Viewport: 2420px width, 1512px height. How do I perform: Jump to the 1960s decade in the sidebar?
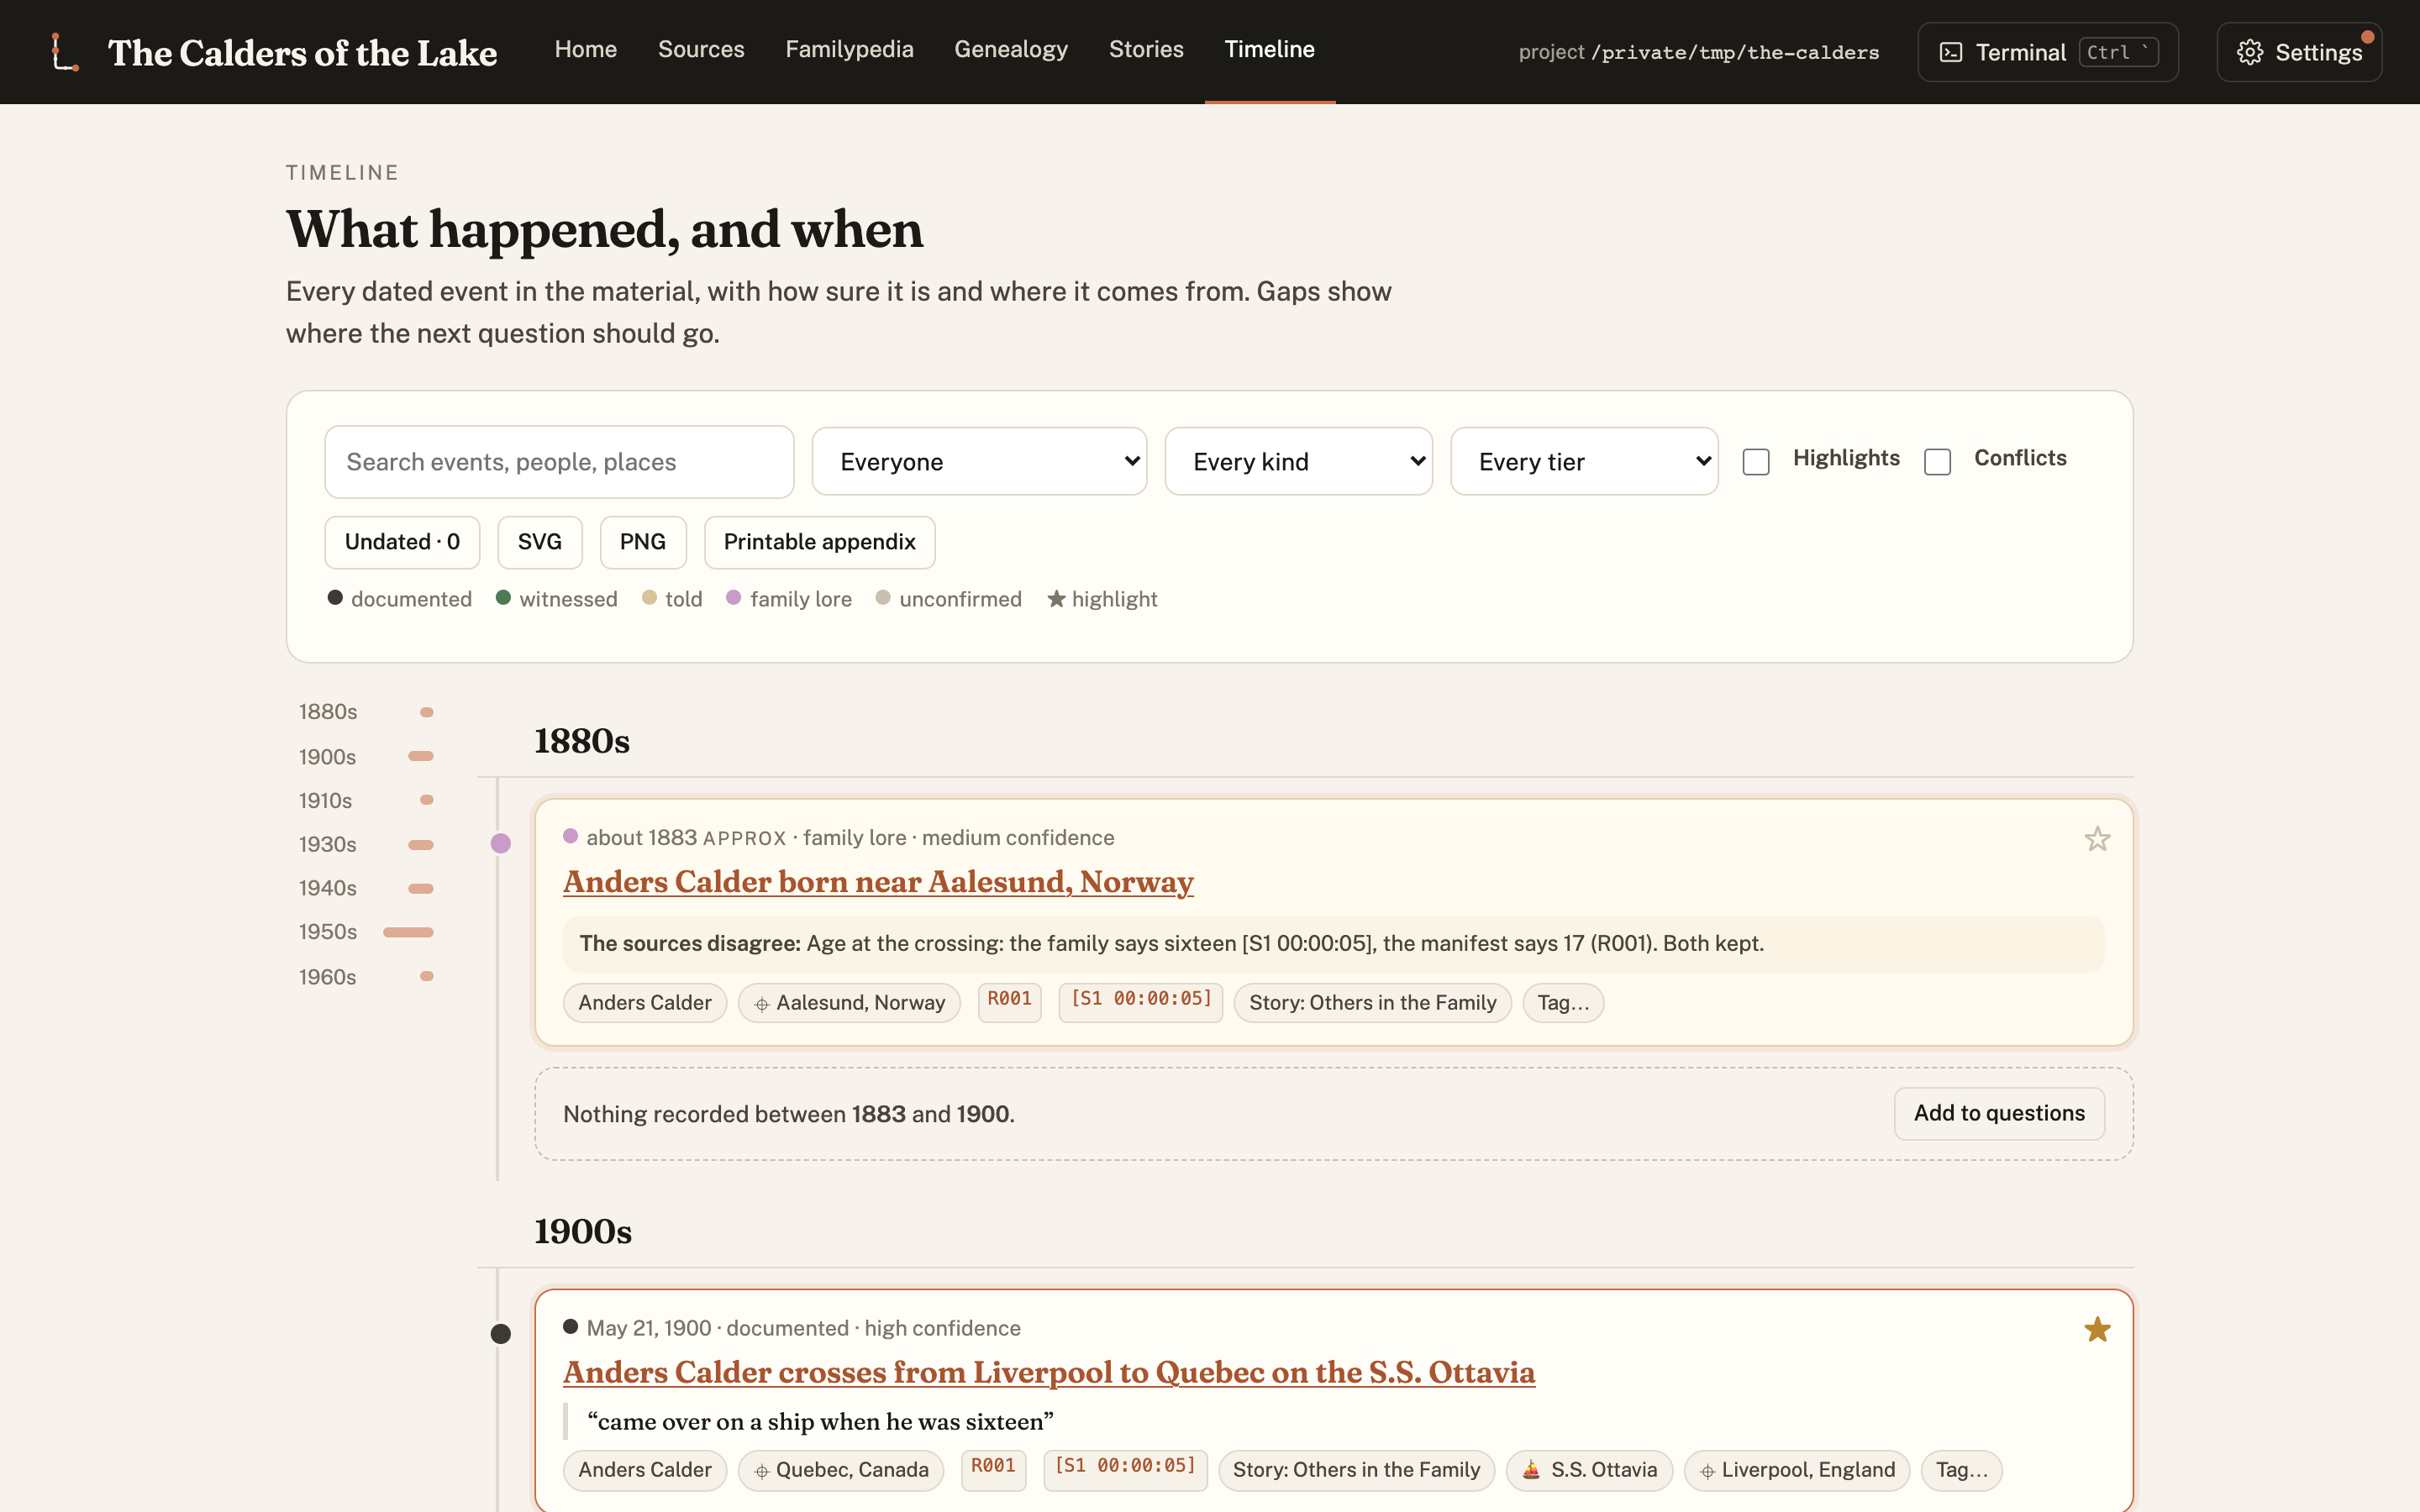pos(366,977)
